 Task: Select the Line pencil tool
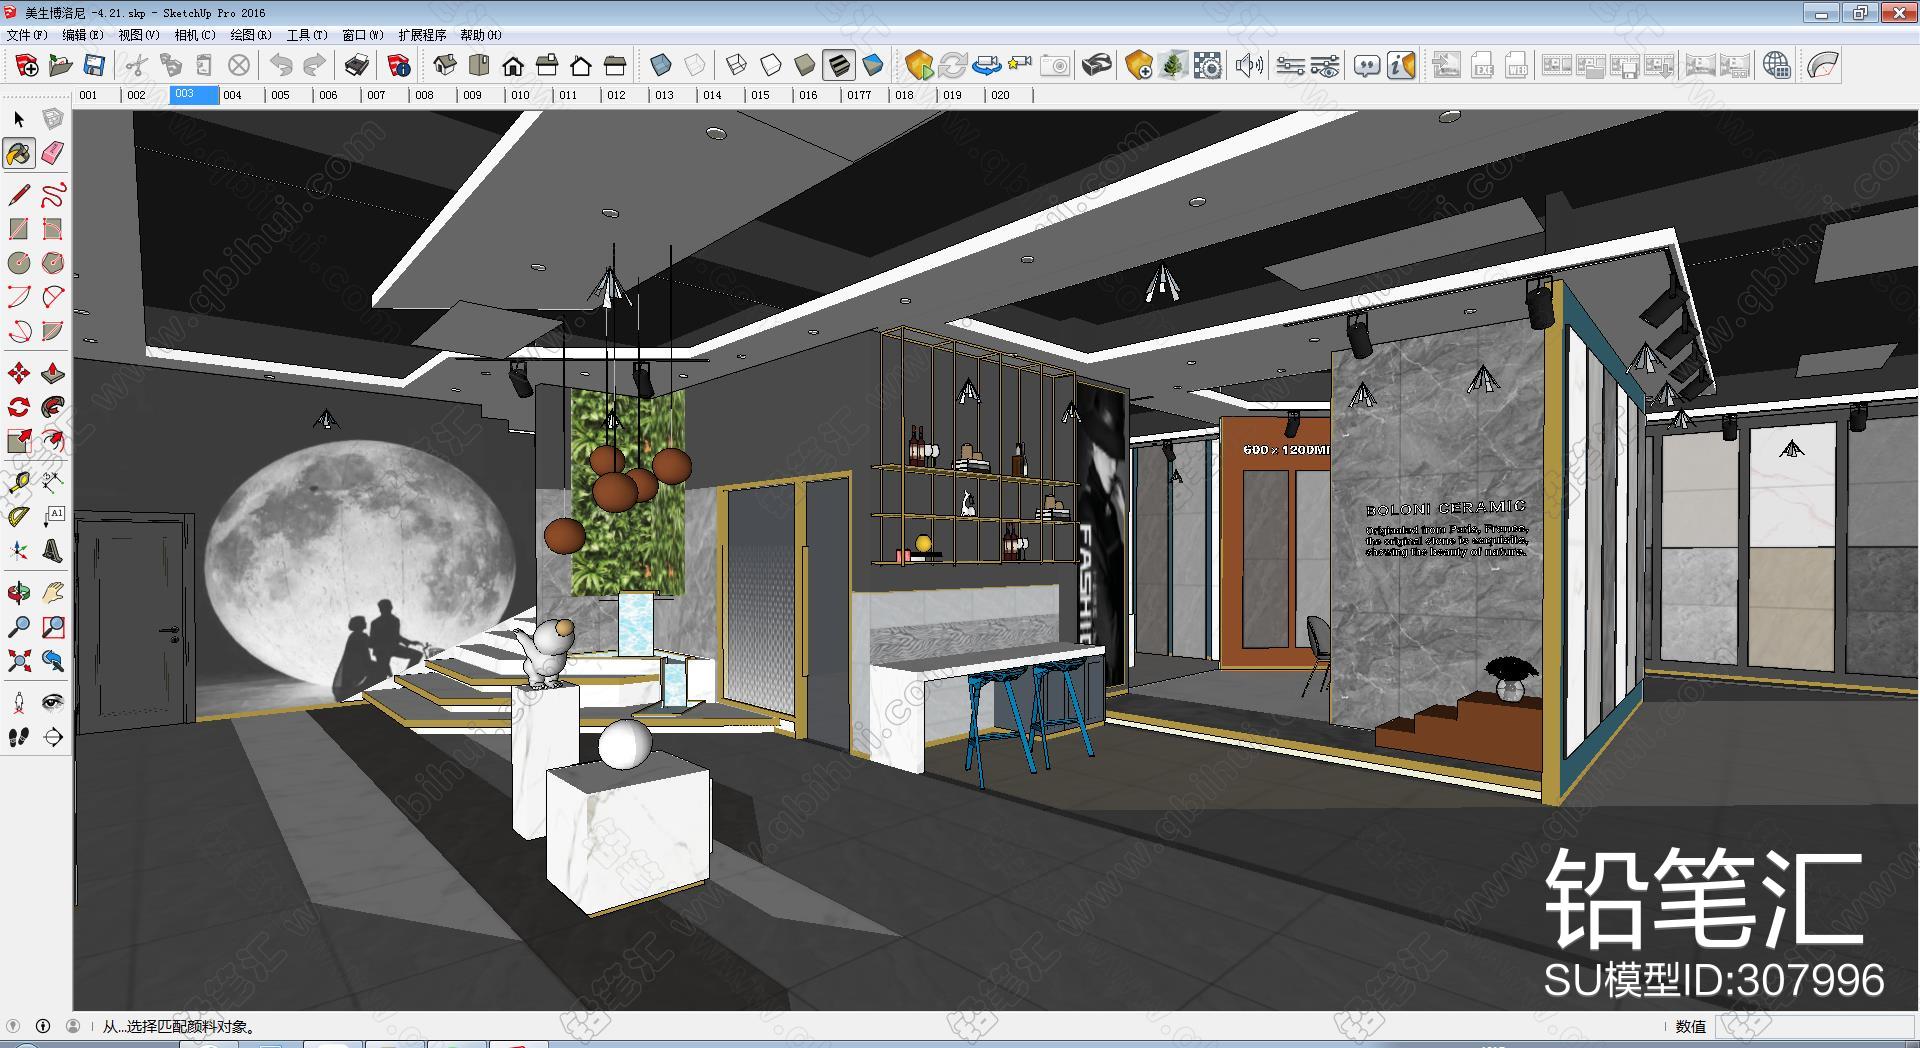coord(19,195)
